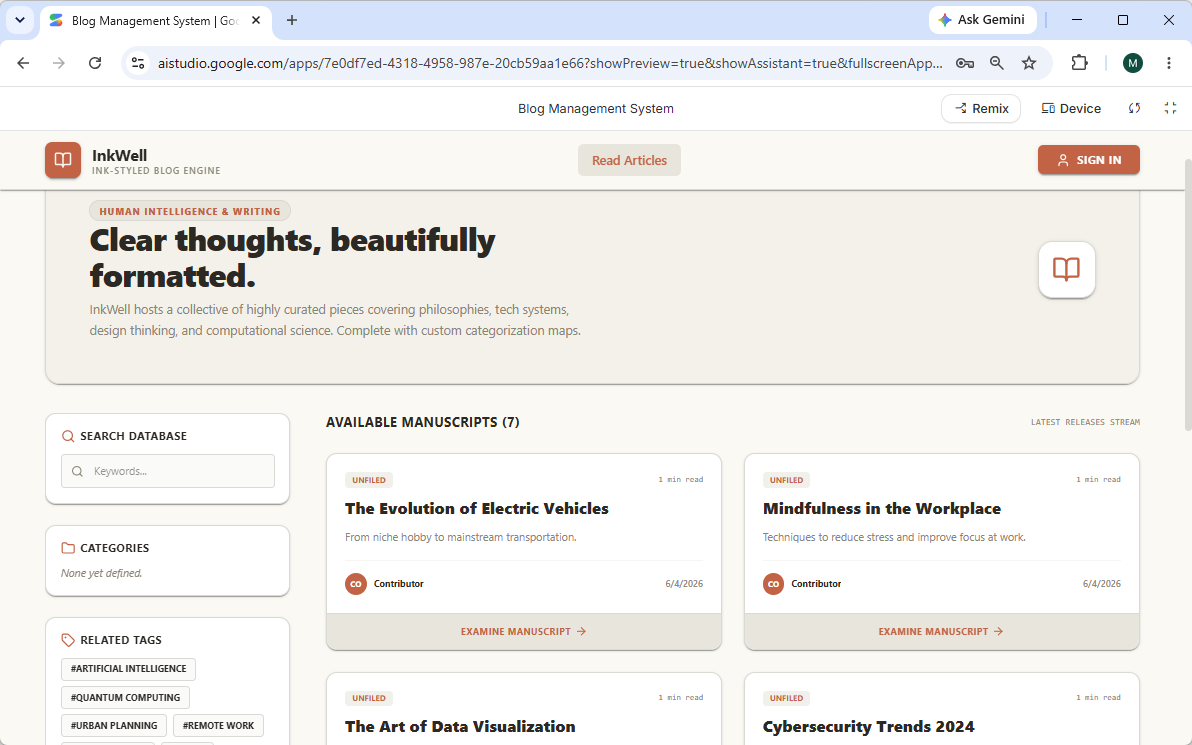Click the Related Tags tag icon
Image resolution: width=1192 pixels, height=745 pixels.
(68, 640)
